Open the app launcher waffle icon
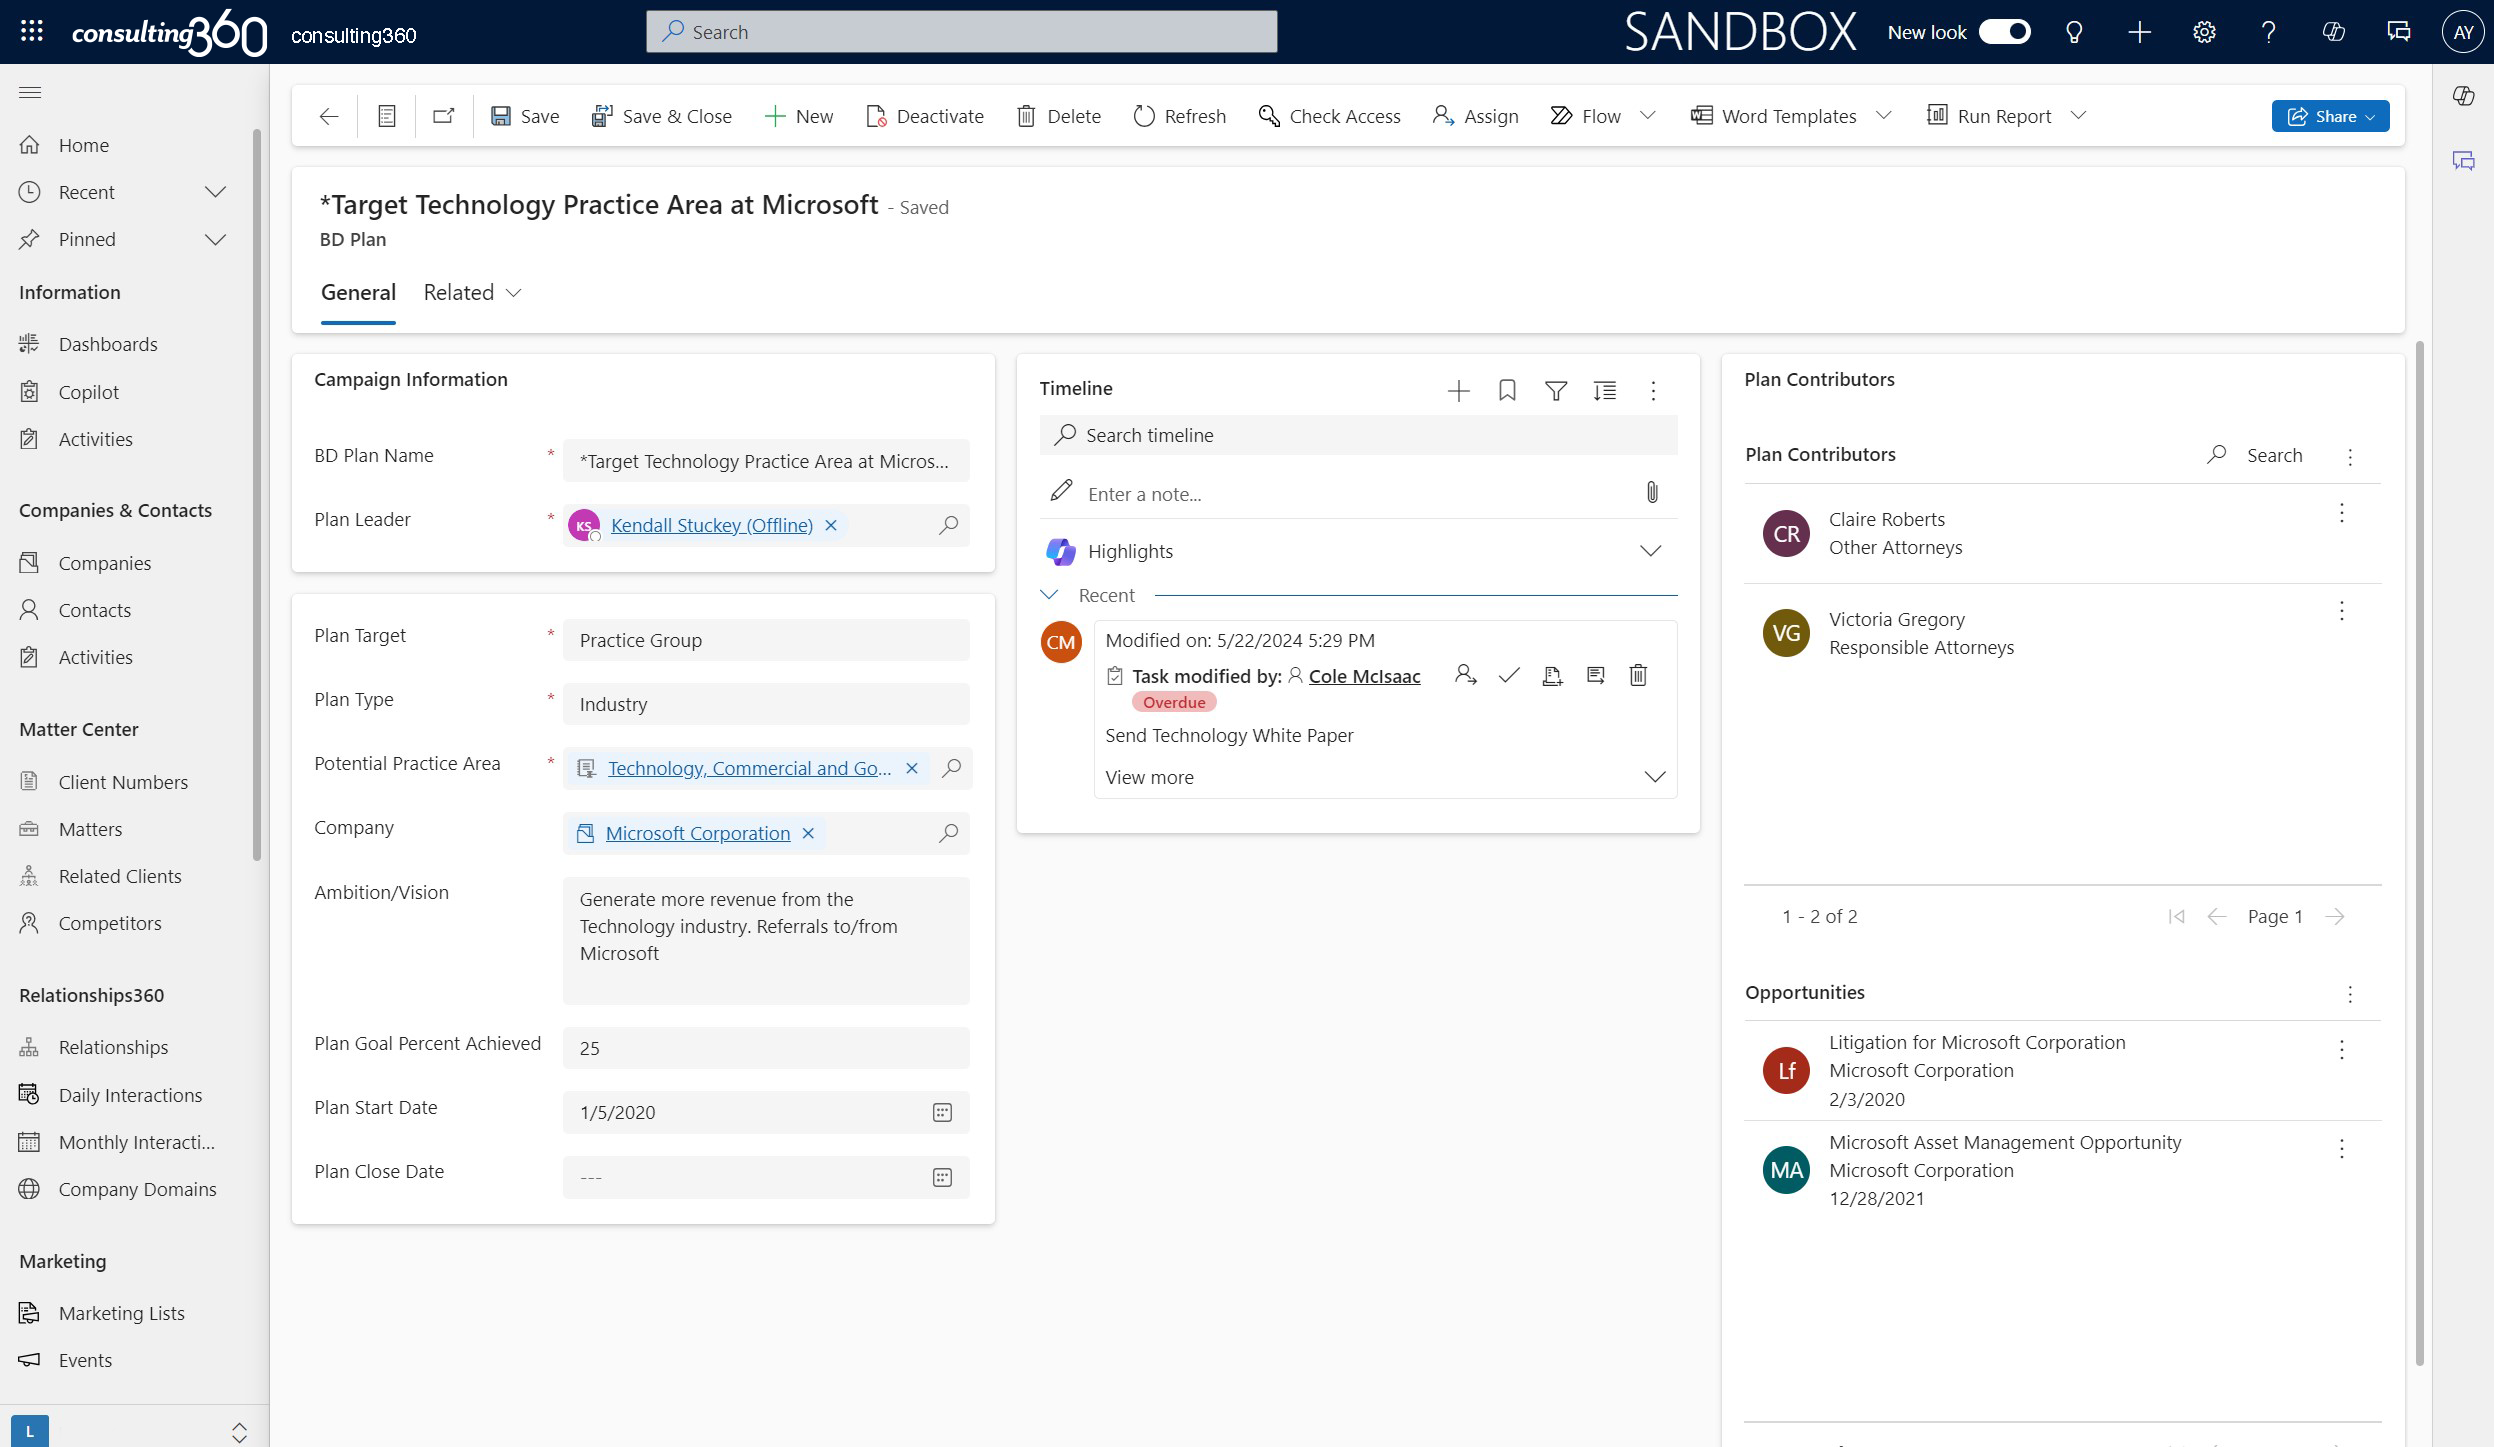This screenshot has width=2494, height=1447. point(31,31)
